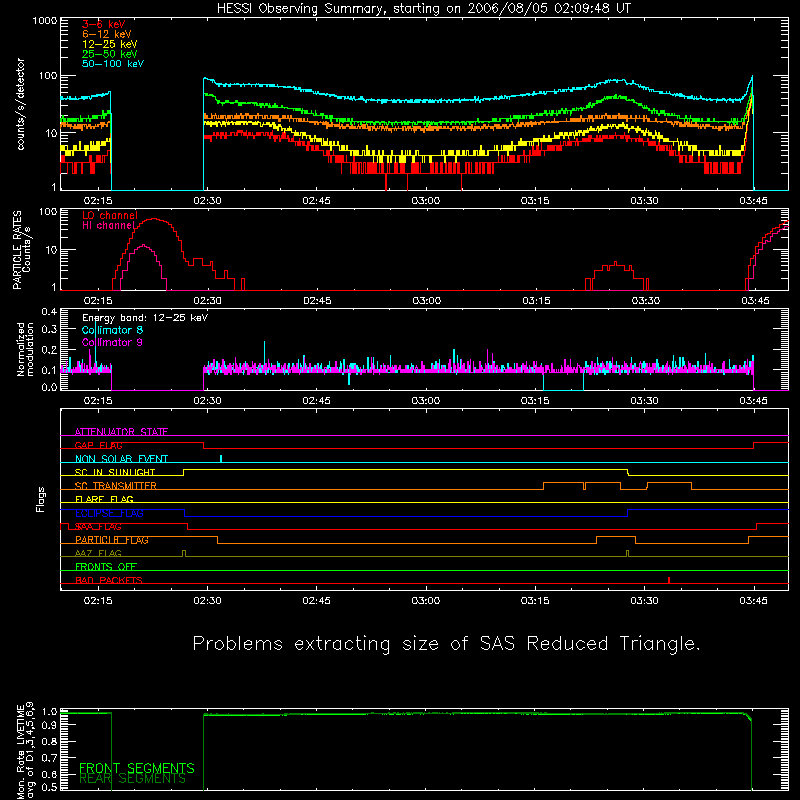Click the SAA FLAG label

98,527
